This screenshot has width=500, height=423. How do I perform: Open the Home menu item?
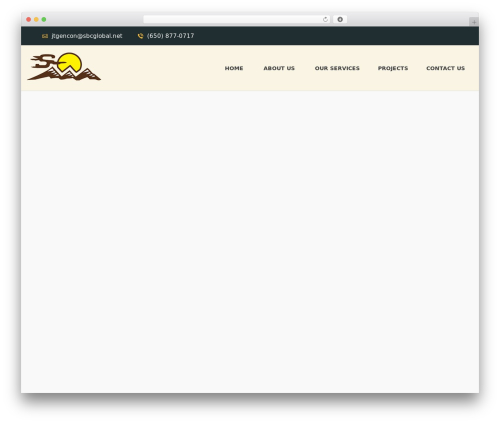point(234,68)
